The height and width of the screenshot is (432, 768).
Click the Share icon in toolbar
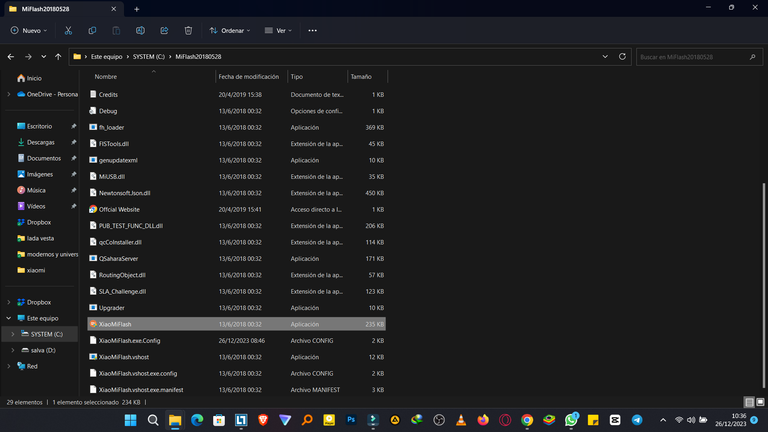coord(164,30)
